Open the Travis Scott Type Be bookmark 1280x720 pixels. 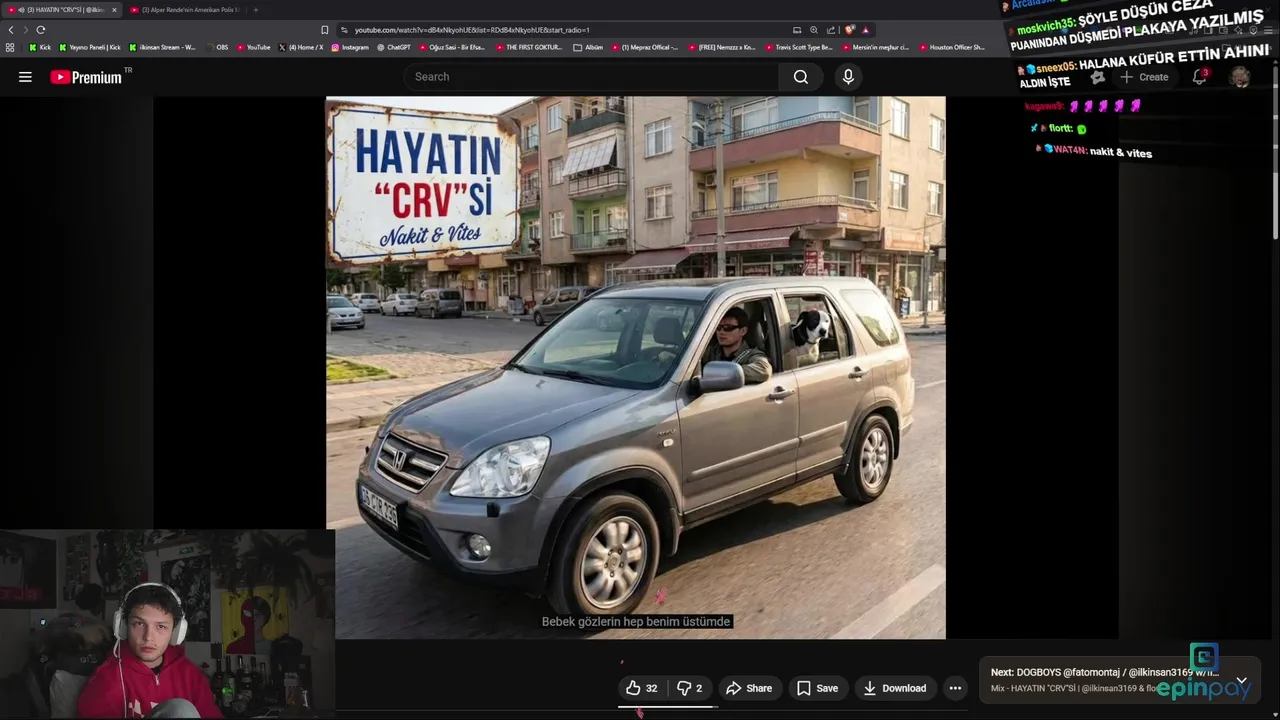tap(798, 47)
